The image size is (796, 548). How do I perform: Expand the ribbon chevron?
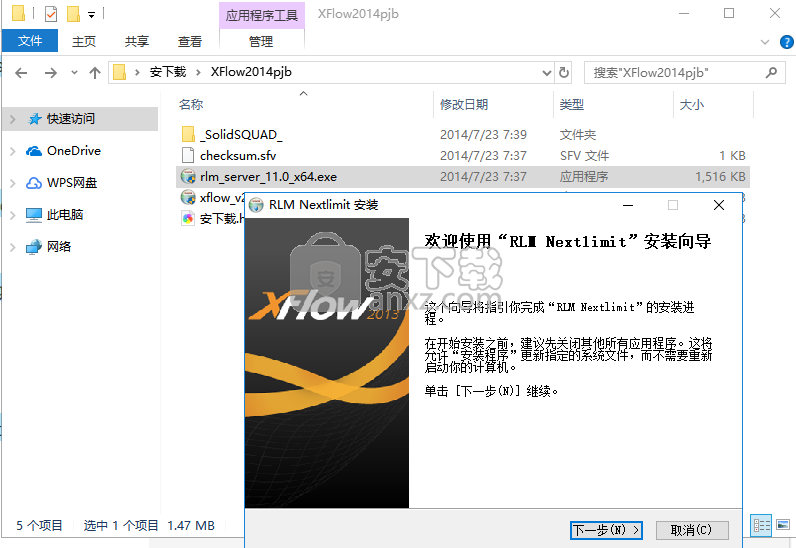[765, 42]
